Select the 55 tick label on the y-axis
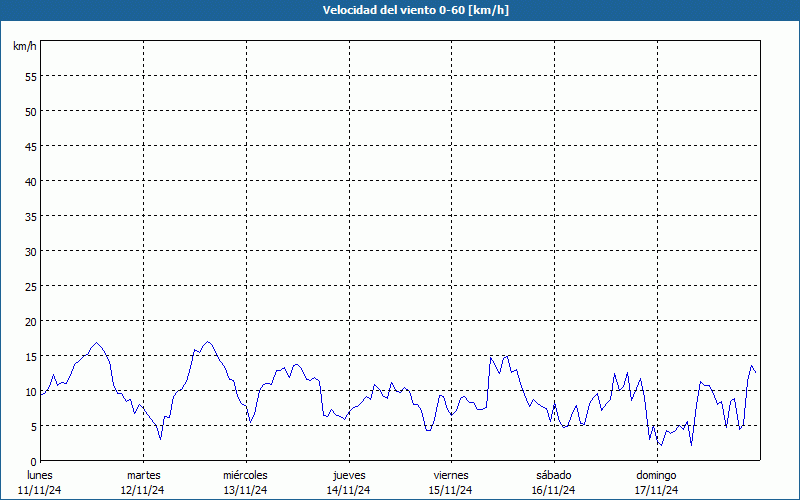800x500 pixels. (x=30, y=76)
